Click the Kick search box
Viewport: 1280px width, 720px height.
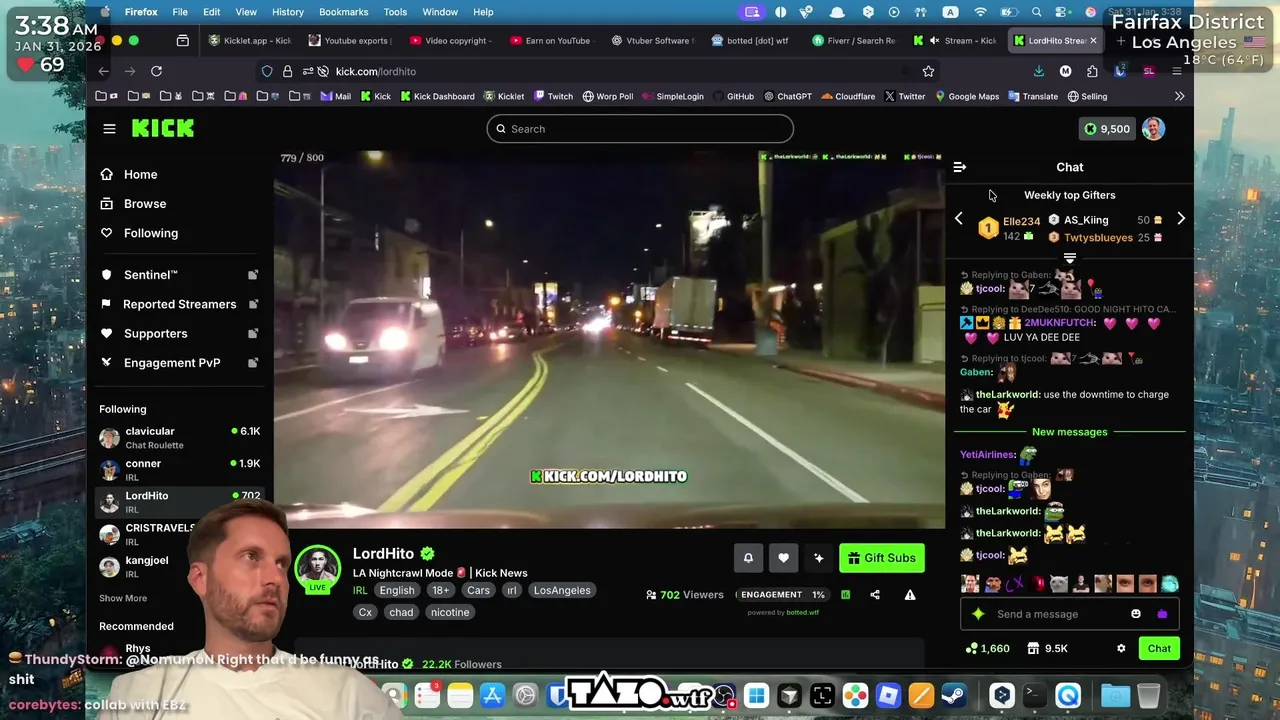640,129
